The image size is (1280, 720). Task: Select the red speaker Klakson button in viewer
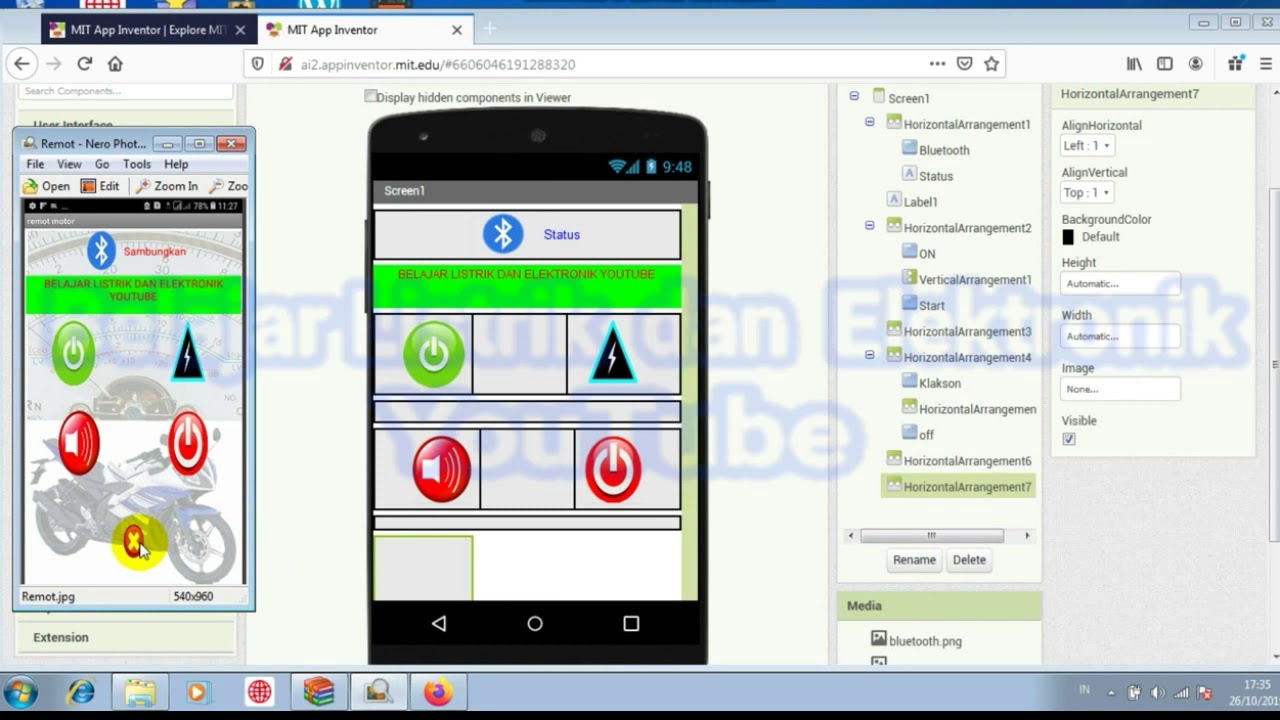click(x=441, y=469)
